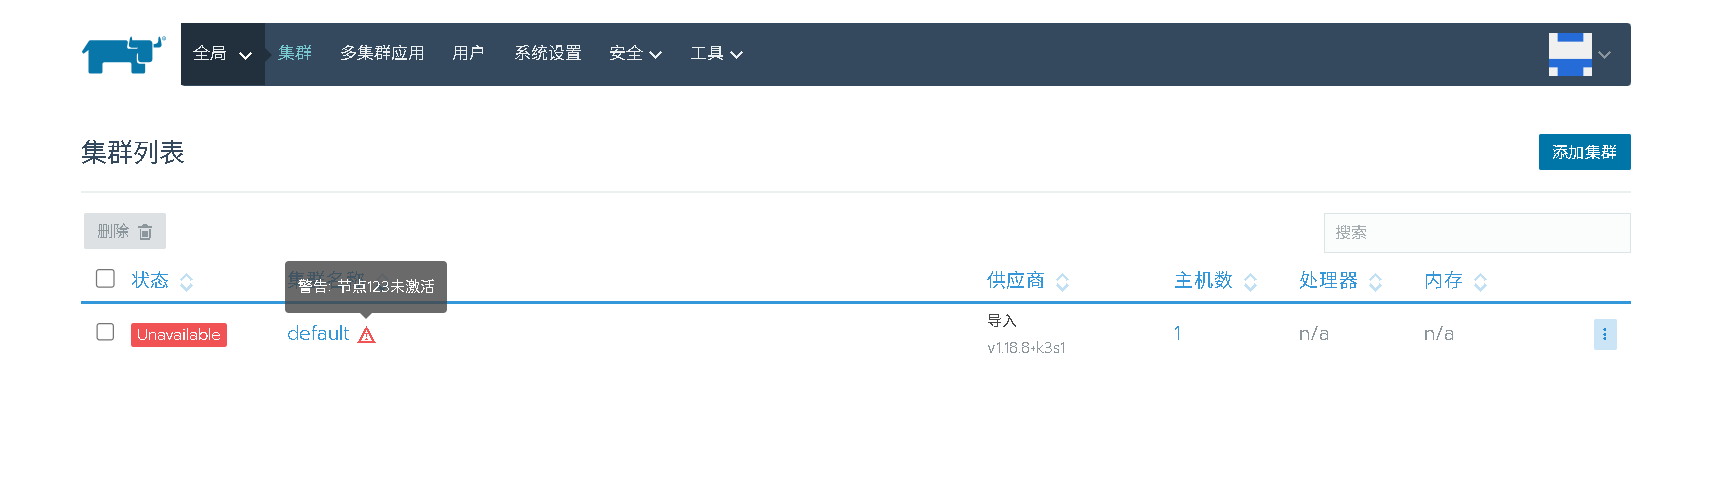Viewport: 1710px width, 501px height.
Task: Expand the 全局 scope dropdown
Action: click(x=222, y=54)
